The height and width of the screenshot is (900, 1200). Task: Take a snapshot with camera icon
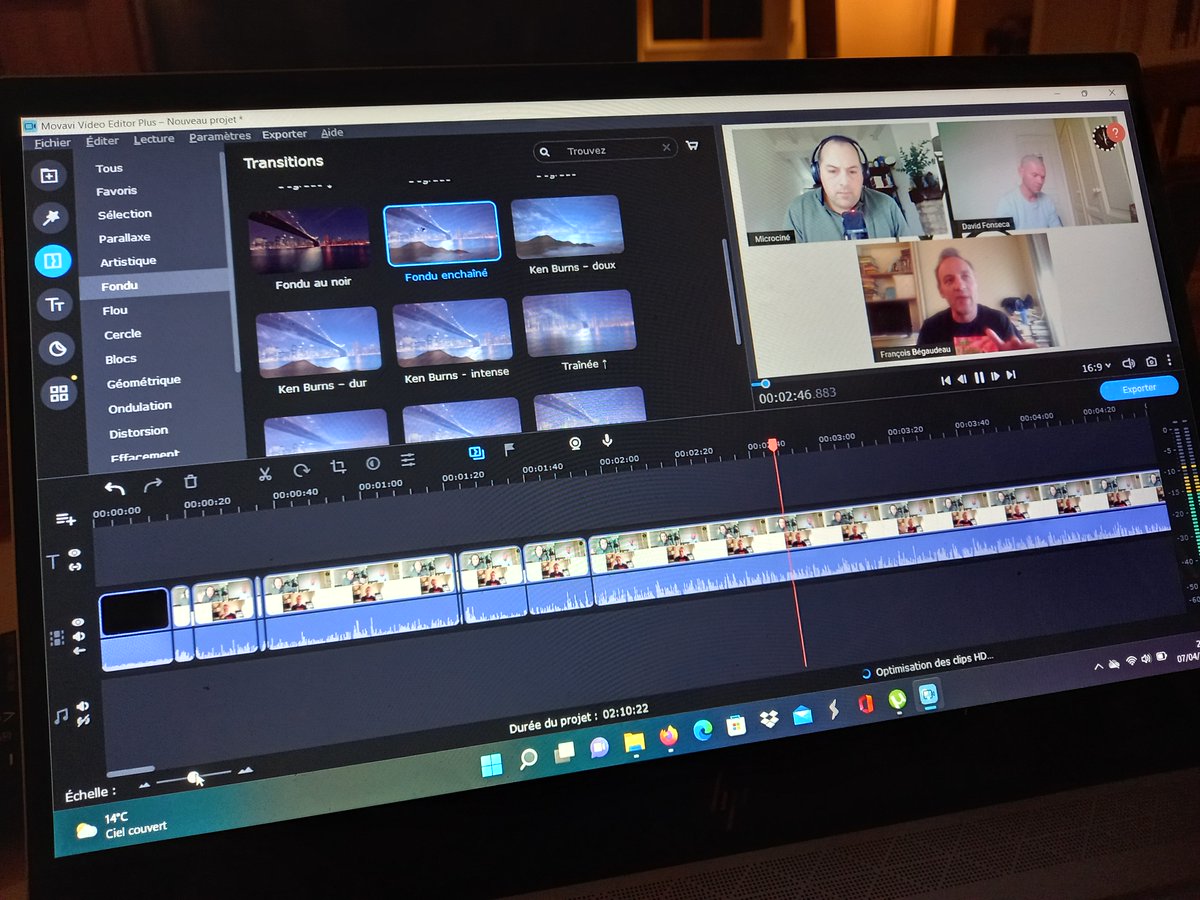click(1151, 362)
